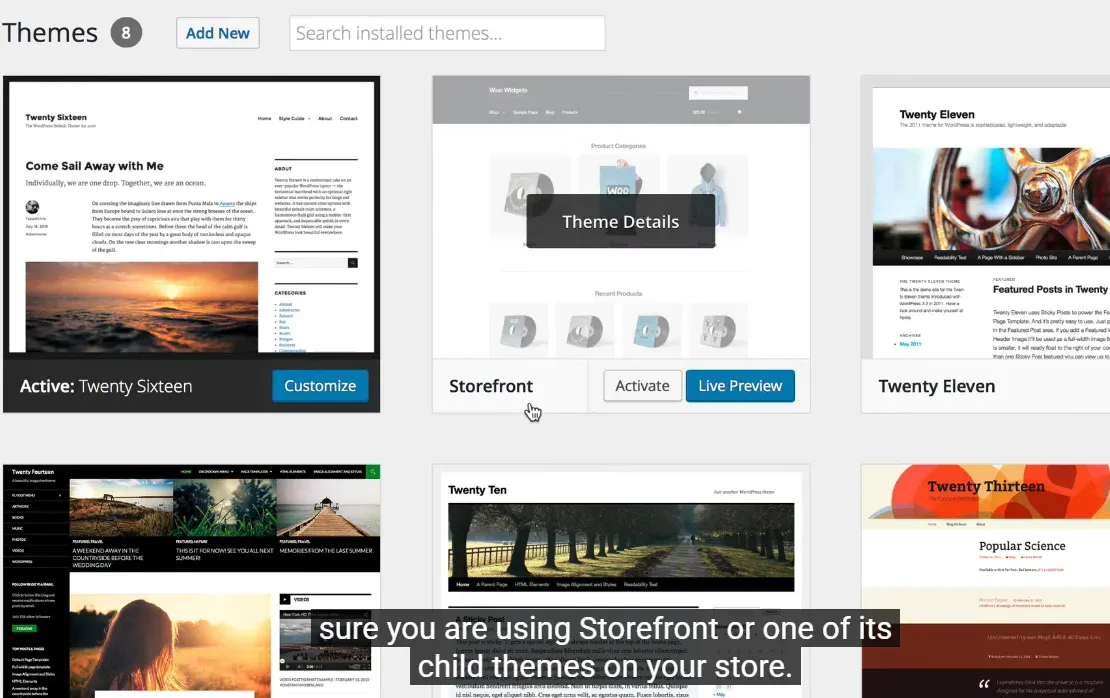
Task: Open the Theme Details overlay on Storefront
Action: tap(620, 222)
